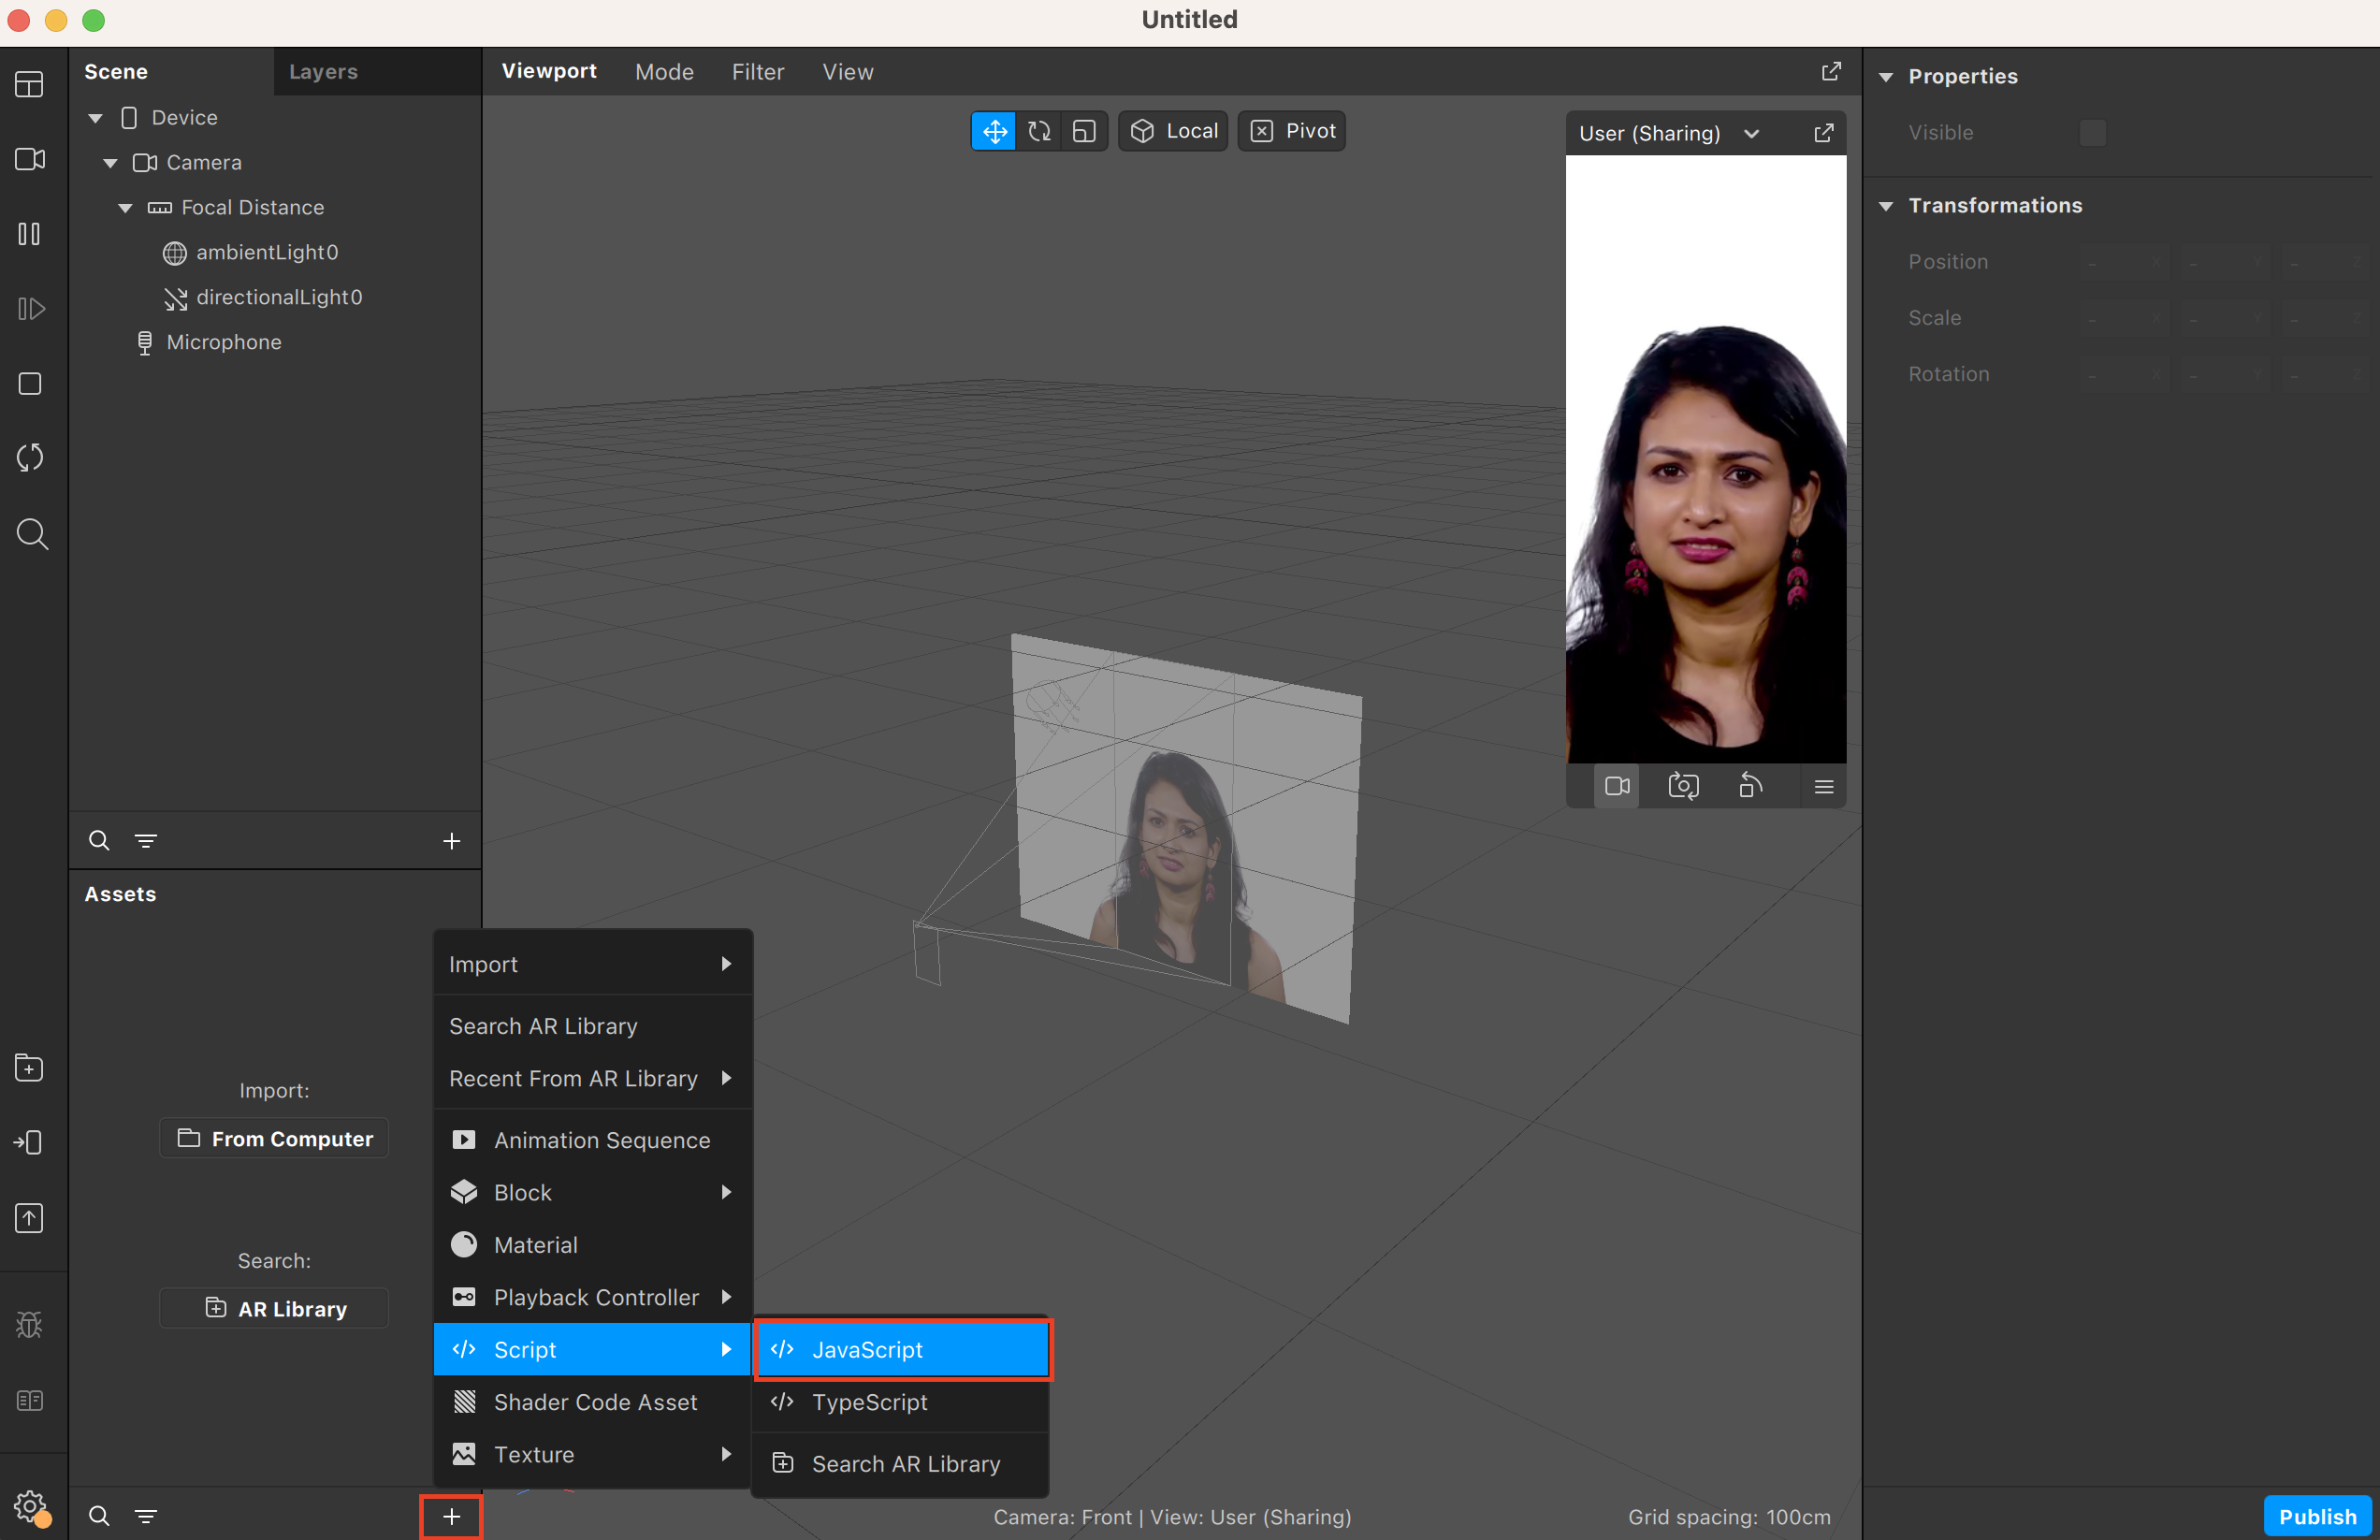2380x1540 pixels.
Task: Click the rotate device icon under the simulator
Action: (1750, 786)
